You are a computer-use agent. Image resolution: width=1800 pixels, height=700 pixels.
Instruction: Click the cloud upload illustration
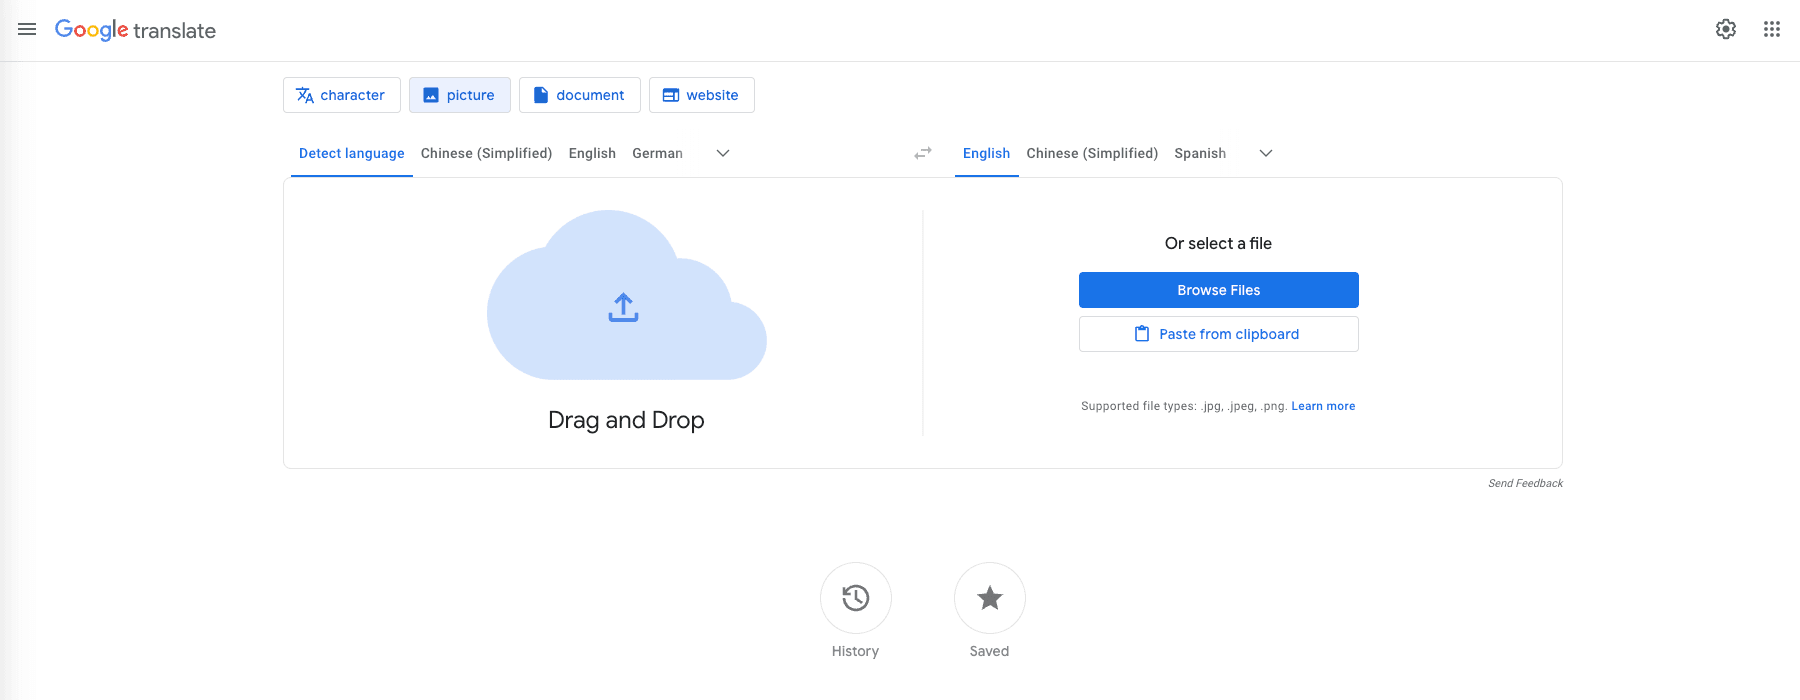[x=627, y=295]
